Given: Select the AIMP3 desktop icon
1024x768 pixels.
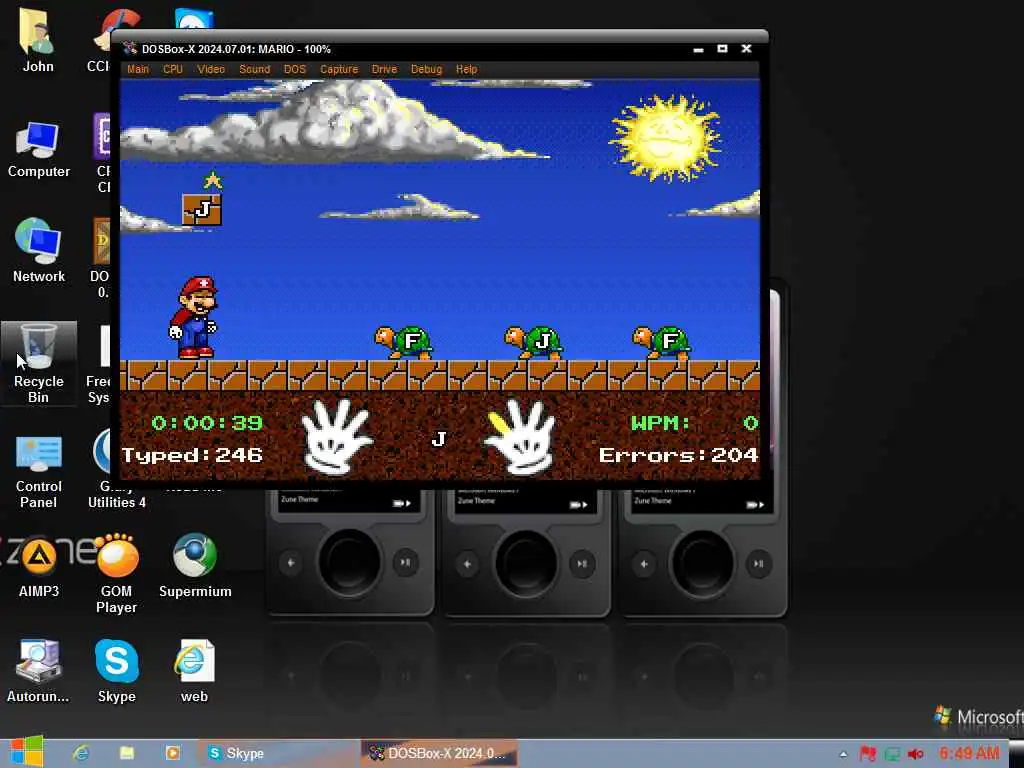Looking at the screenshot, I should pyautogui.click(x=39, y=567).
